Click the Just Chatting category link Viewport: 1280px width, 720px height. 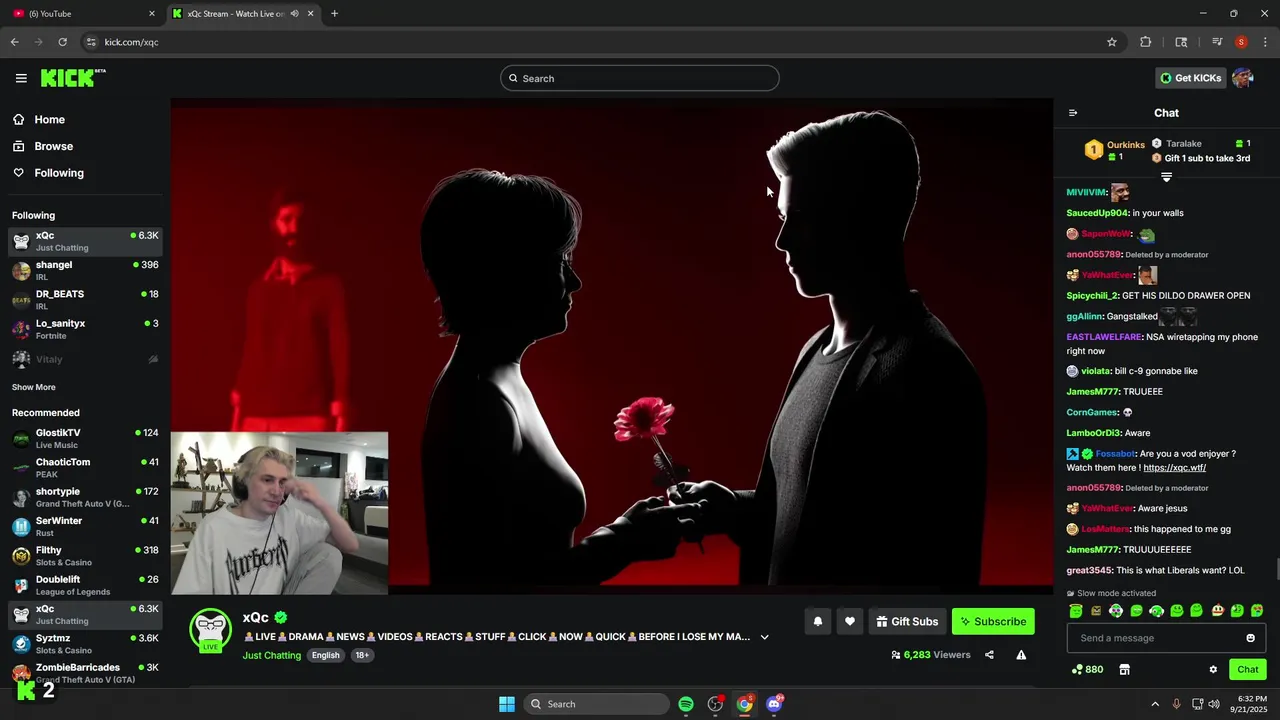(271, 655)
